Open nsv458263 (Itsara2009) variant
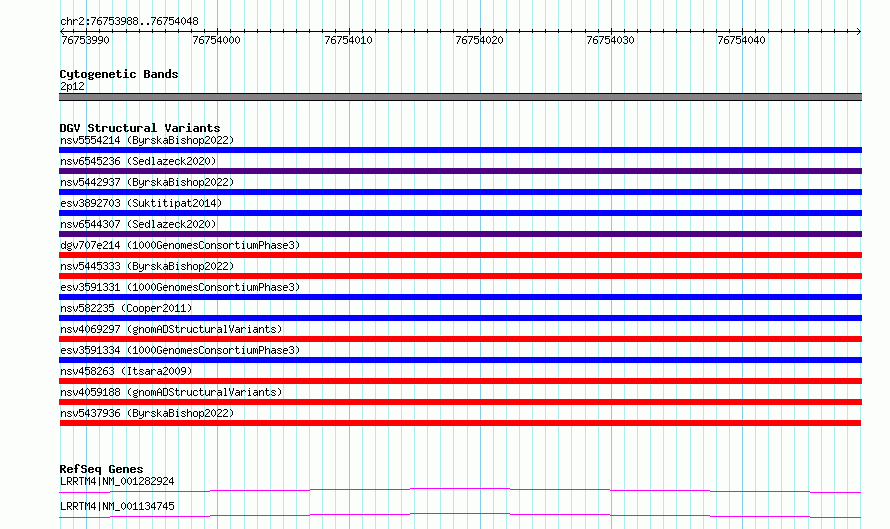Viewport: 890px width, 529px height. 126,371
